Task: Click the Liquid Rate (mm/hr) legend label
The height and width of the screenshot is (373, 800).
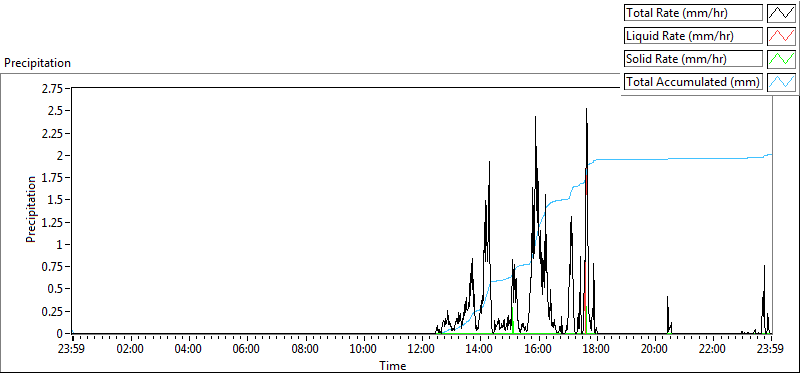Action: point(693,36)
